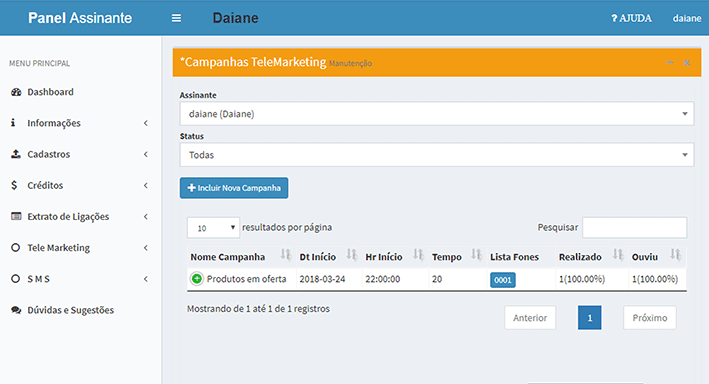Image resolution: width=709 pixels, height=384 pixels.
Task: Open the results per page dropdown
Action: pos(213,228)
